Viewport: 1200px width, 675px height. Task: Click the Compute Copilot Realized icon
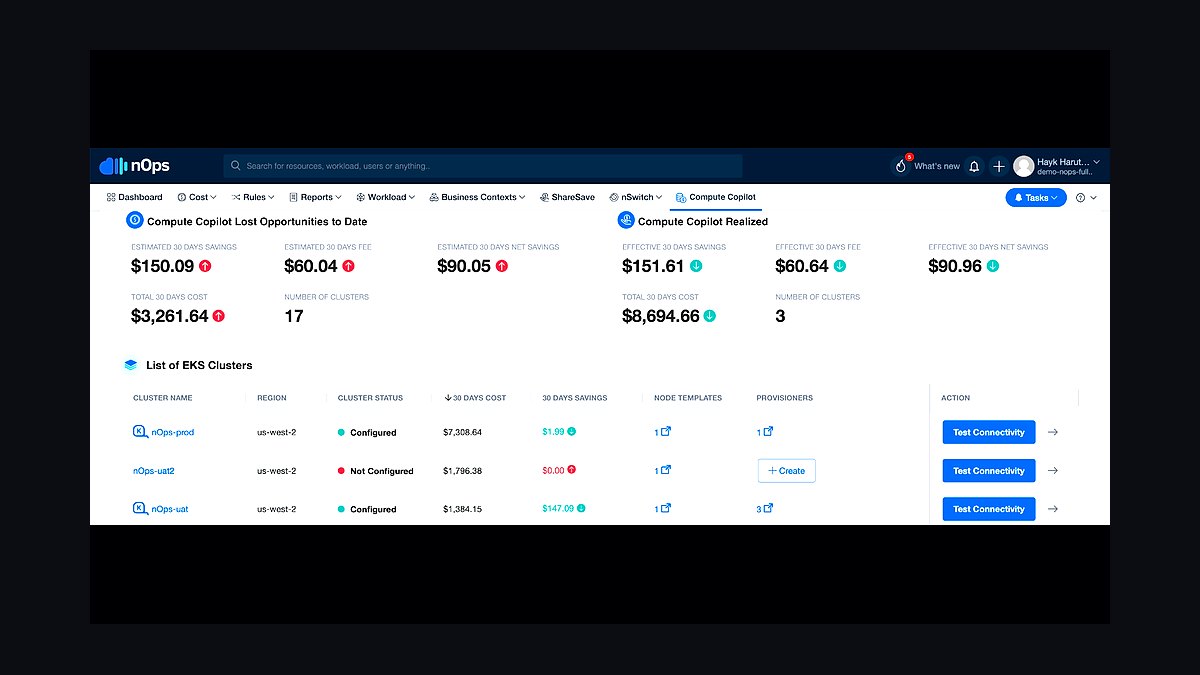626,220
